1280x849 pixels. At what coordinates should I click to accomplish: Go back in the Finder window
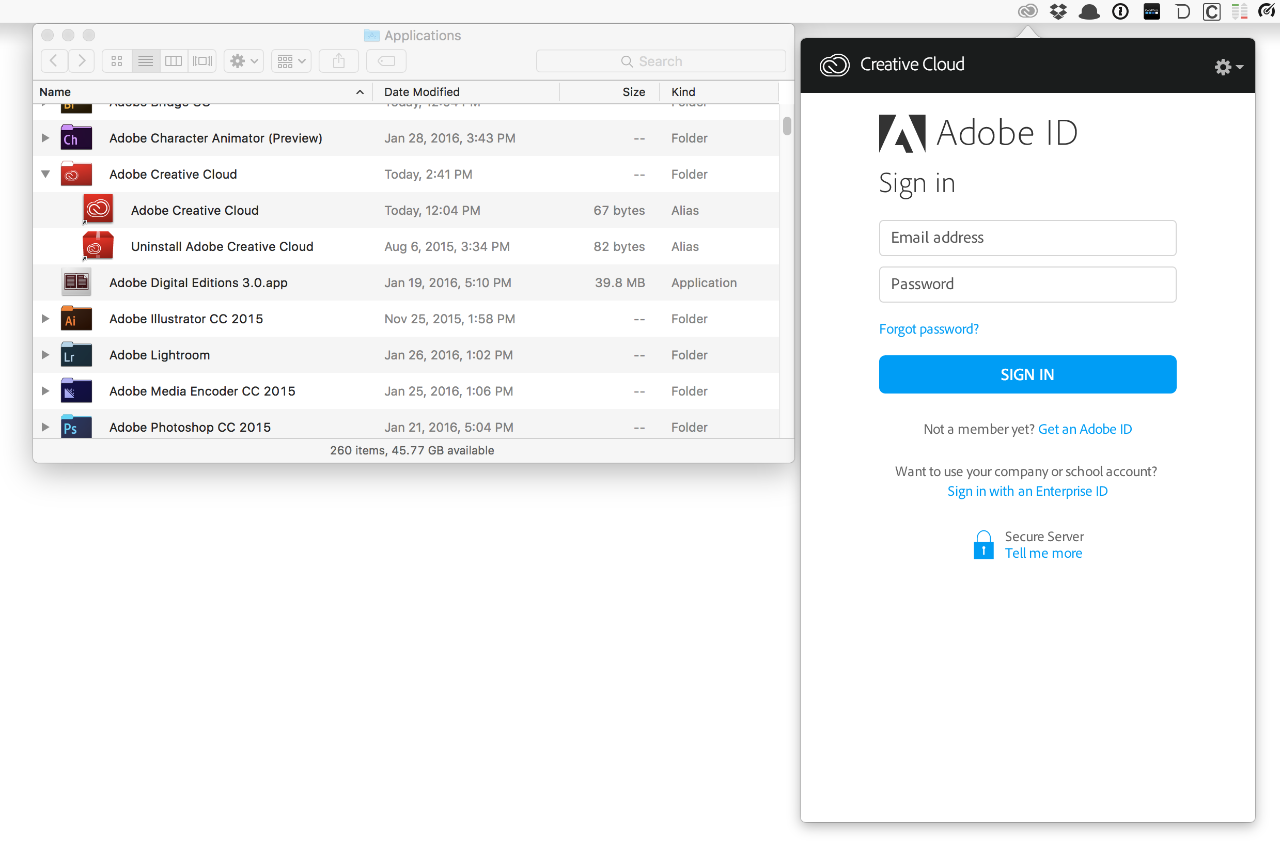54,61
